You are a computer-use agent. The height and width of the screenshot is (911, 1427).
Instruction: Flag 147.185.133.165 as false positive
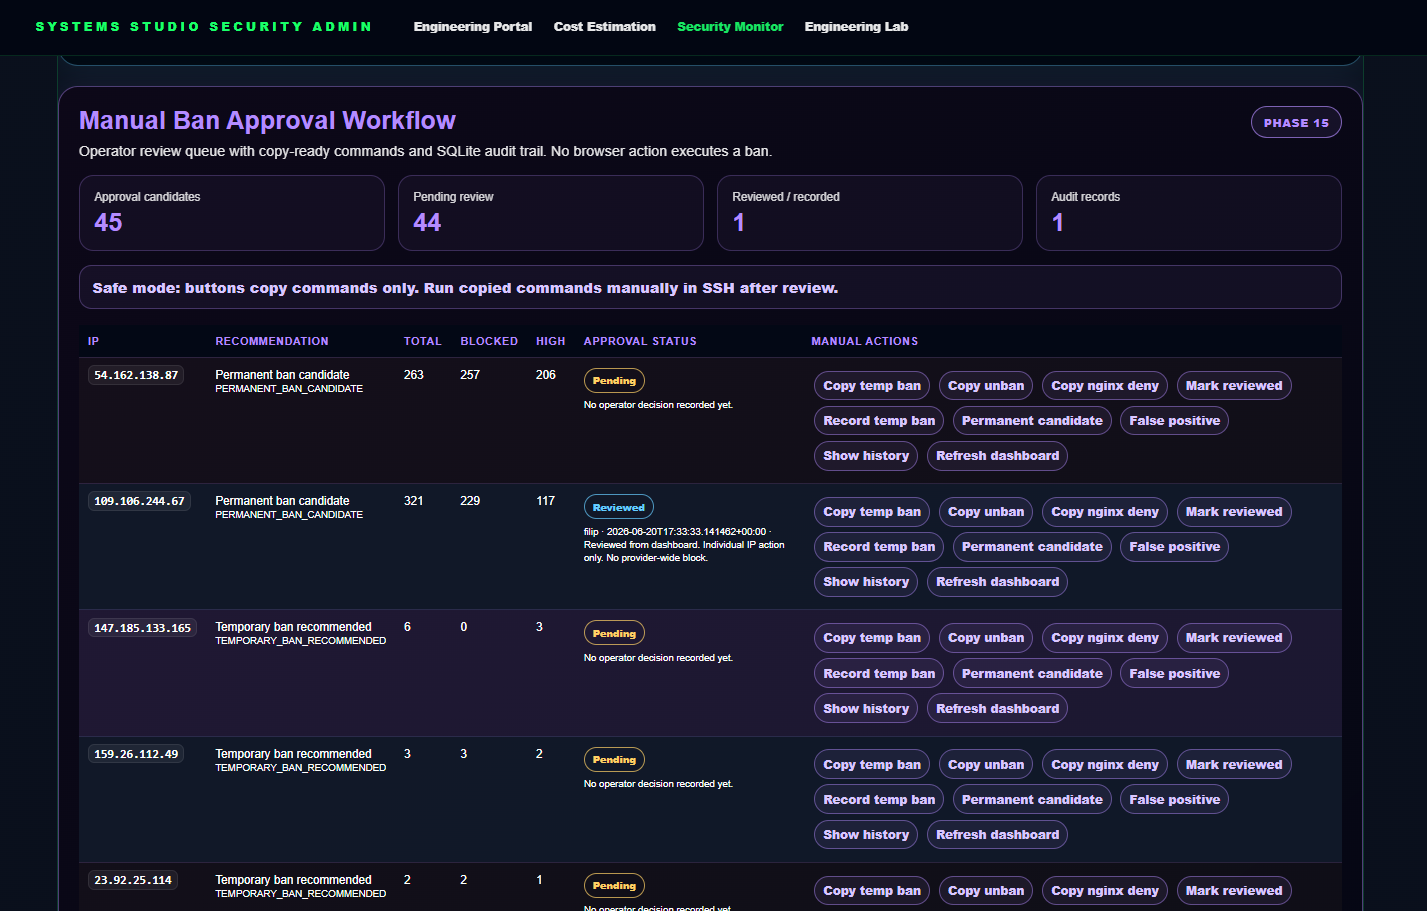(1174, 674)
